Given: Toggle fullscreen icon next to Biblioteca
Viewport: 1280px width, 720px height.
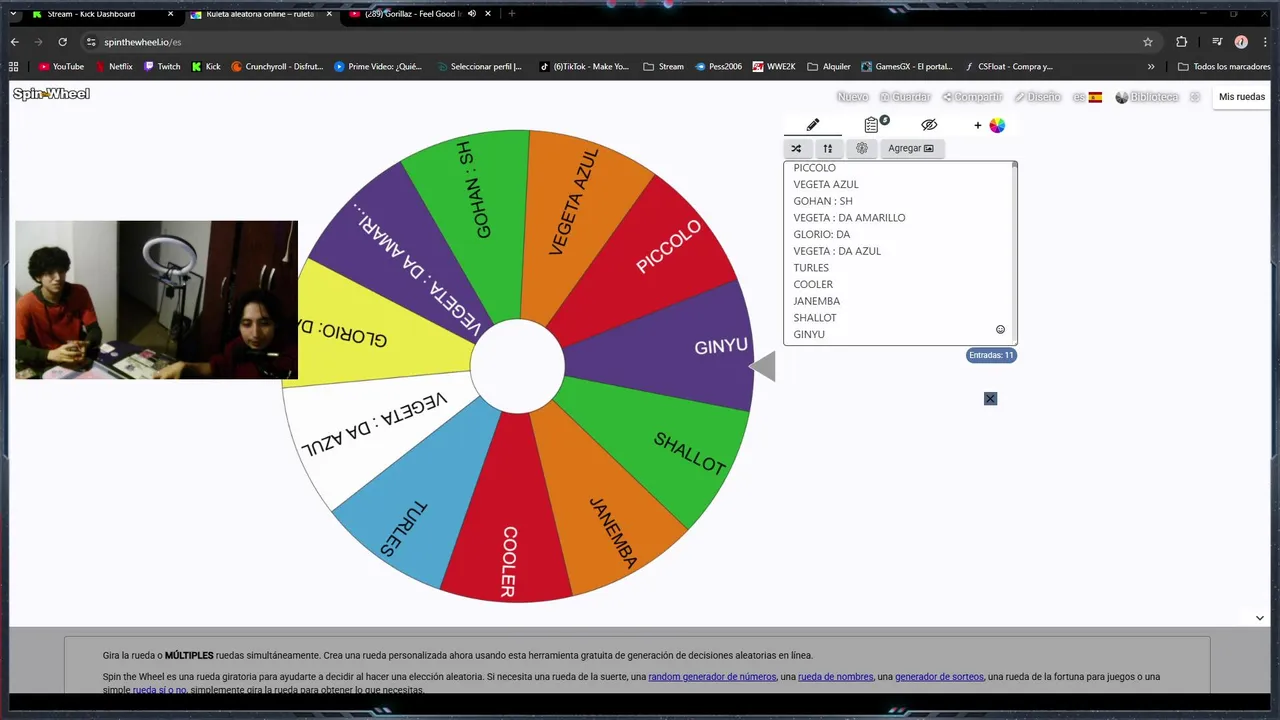Looking at the screenshot, I should coord(1195,97).
